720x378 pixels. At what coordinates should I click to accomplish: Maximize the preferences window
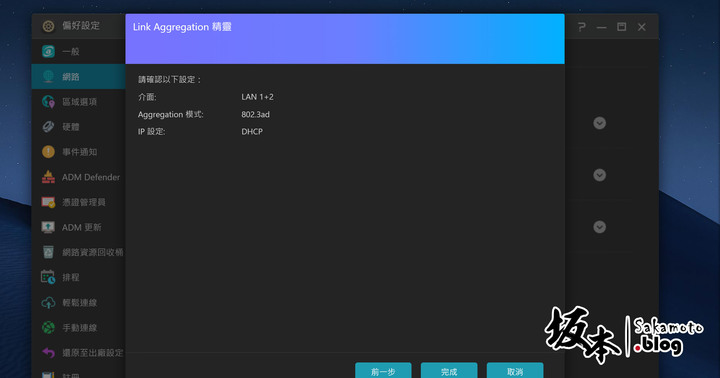[621, 27]
